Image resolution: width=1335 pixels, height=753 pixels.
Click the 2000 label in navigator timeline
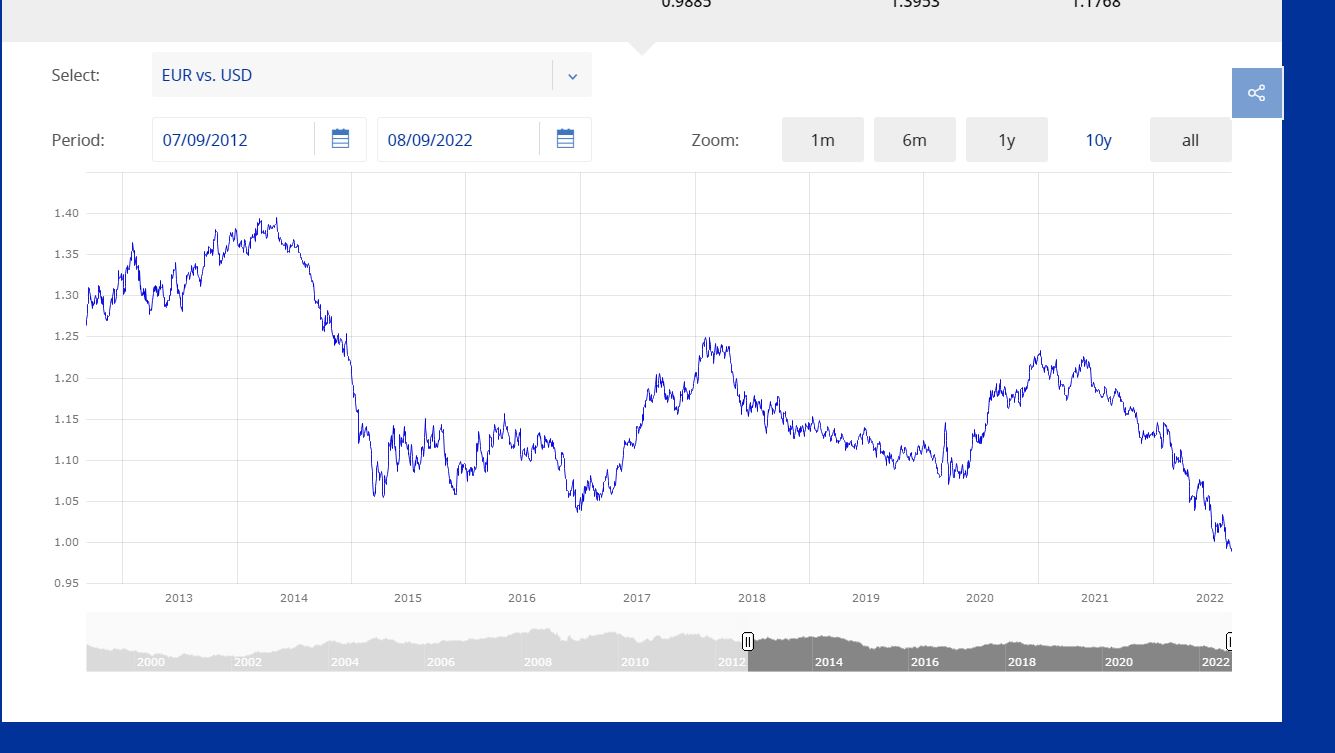tap(151, 662)
